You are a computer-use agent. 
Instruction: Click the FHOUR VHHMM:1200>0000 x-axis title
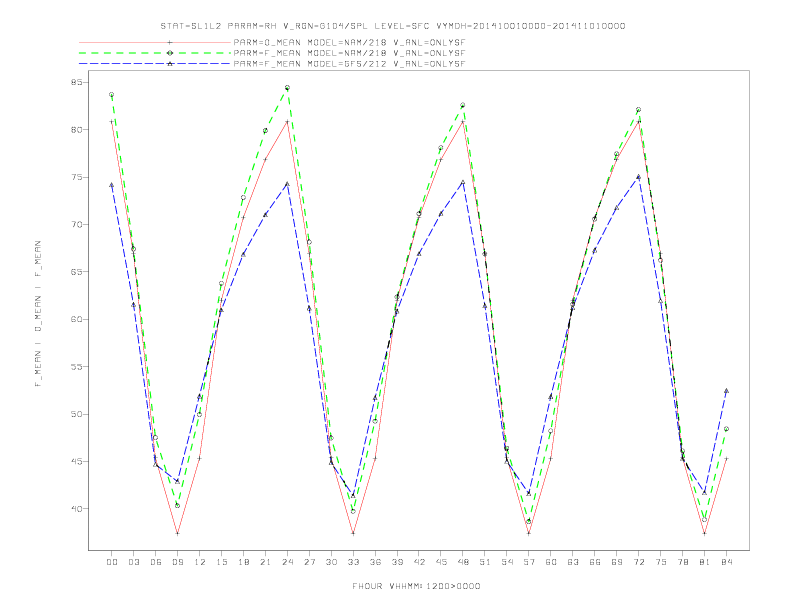click(x=416, y=586)
